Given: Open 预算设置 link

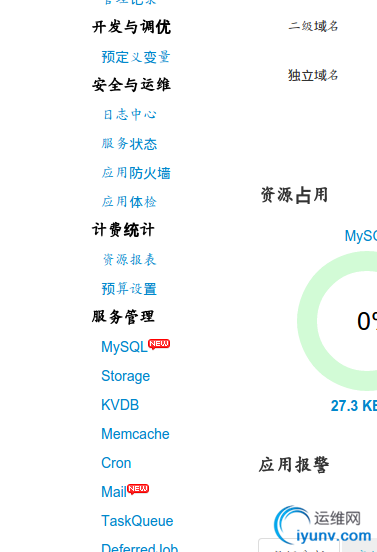Looking at the screenshot, I should click(129, 289).
